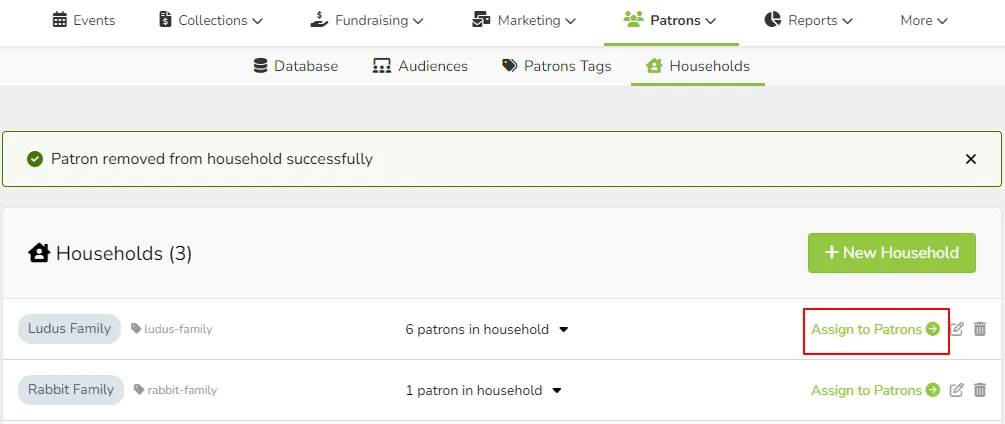Delete the Rabbit Family household

(979, 390)
